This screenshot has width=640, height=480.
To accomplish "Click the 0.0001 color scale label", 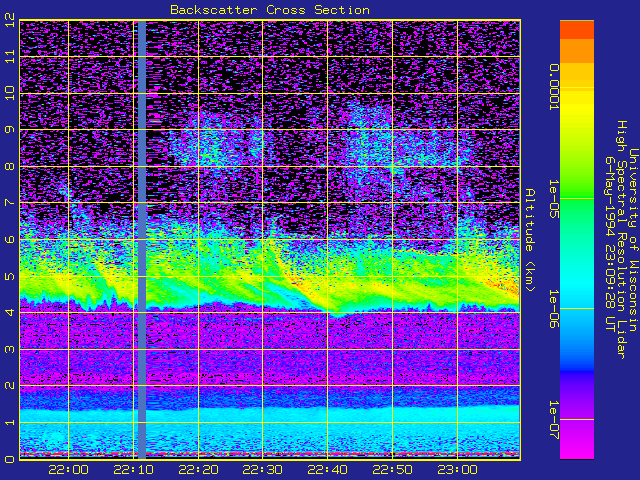I will click(553, 87).
